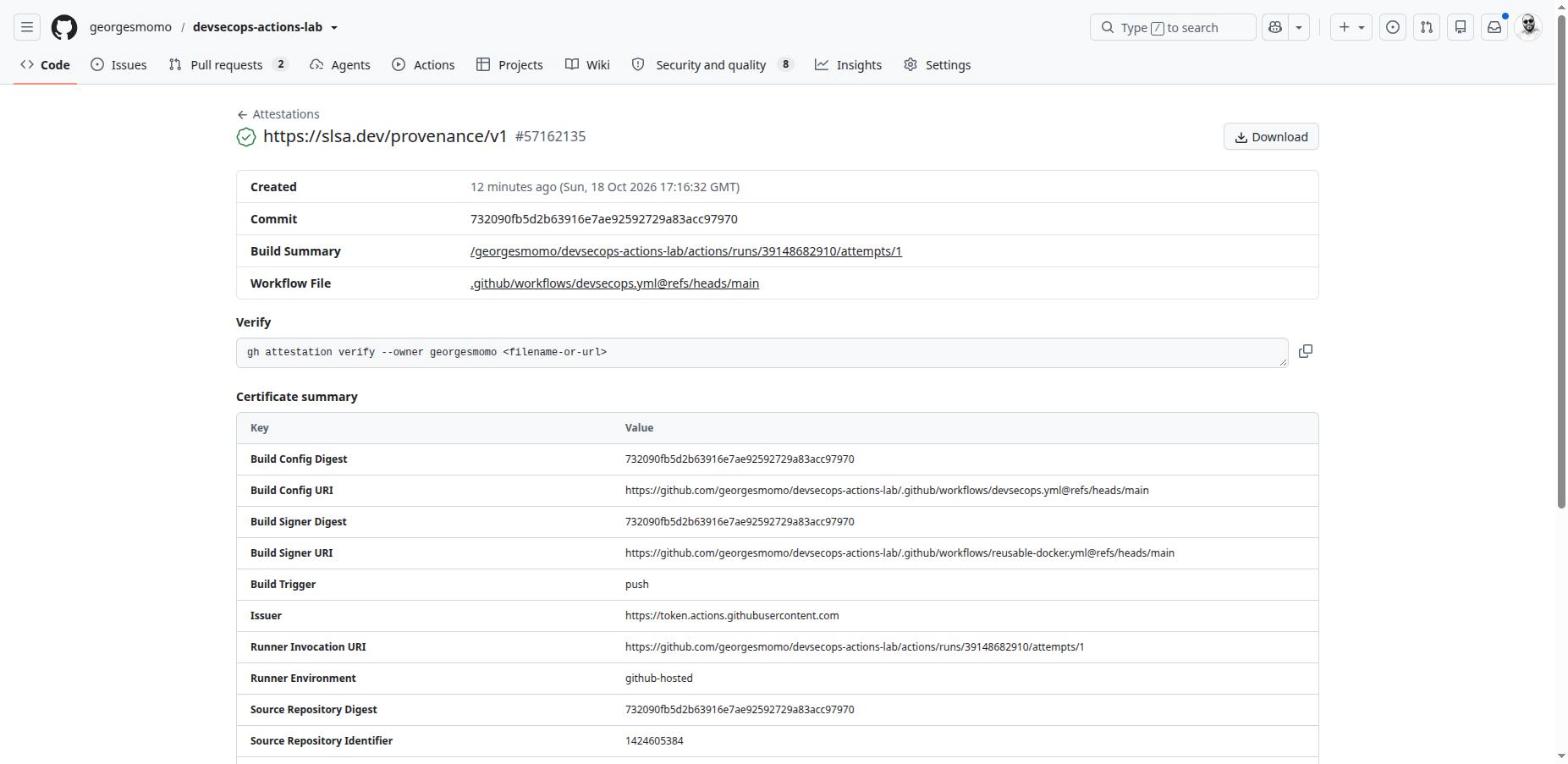Select the commit hash 732090fb... in Commit row
The height and width of the screenshot is (764, 1568).
point(604,219)
